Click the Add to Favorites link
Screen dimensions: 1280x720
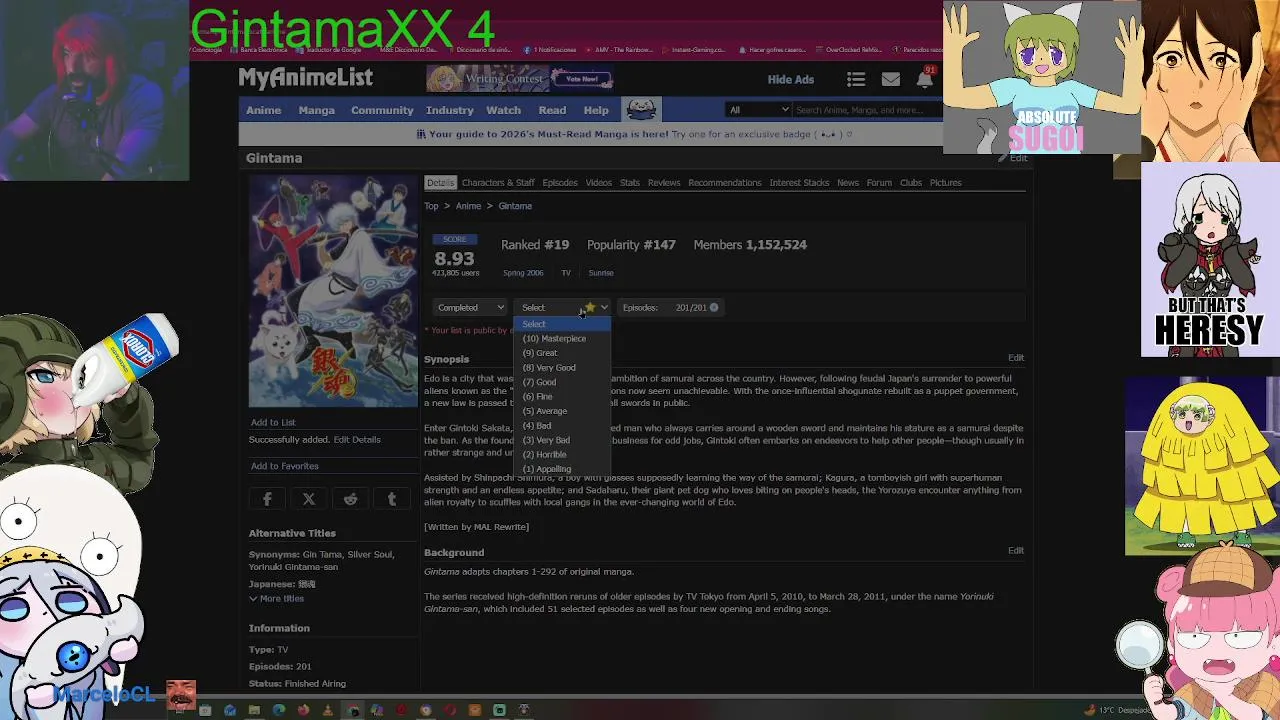coord(285,466)
